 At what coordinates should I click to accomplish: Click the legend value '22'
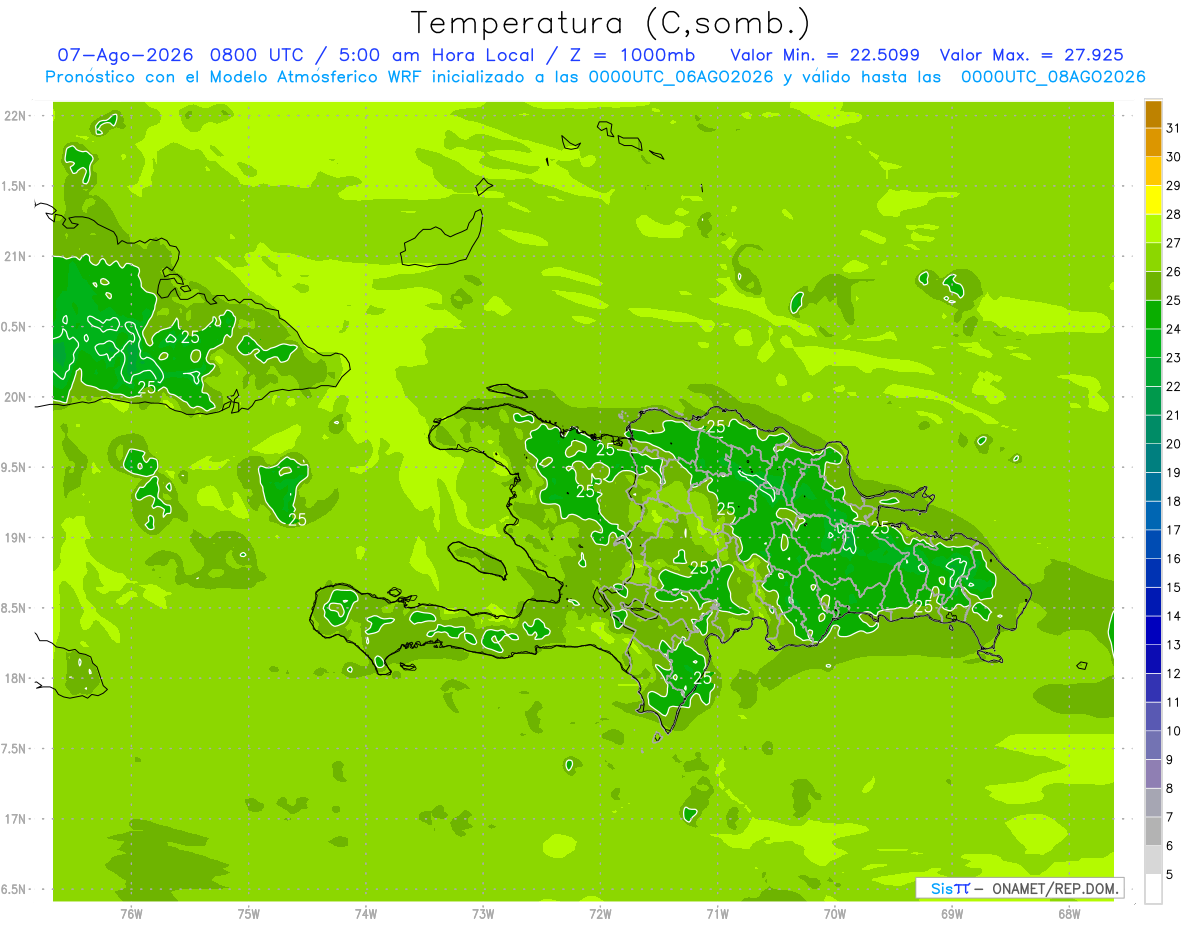[1173, 386]
